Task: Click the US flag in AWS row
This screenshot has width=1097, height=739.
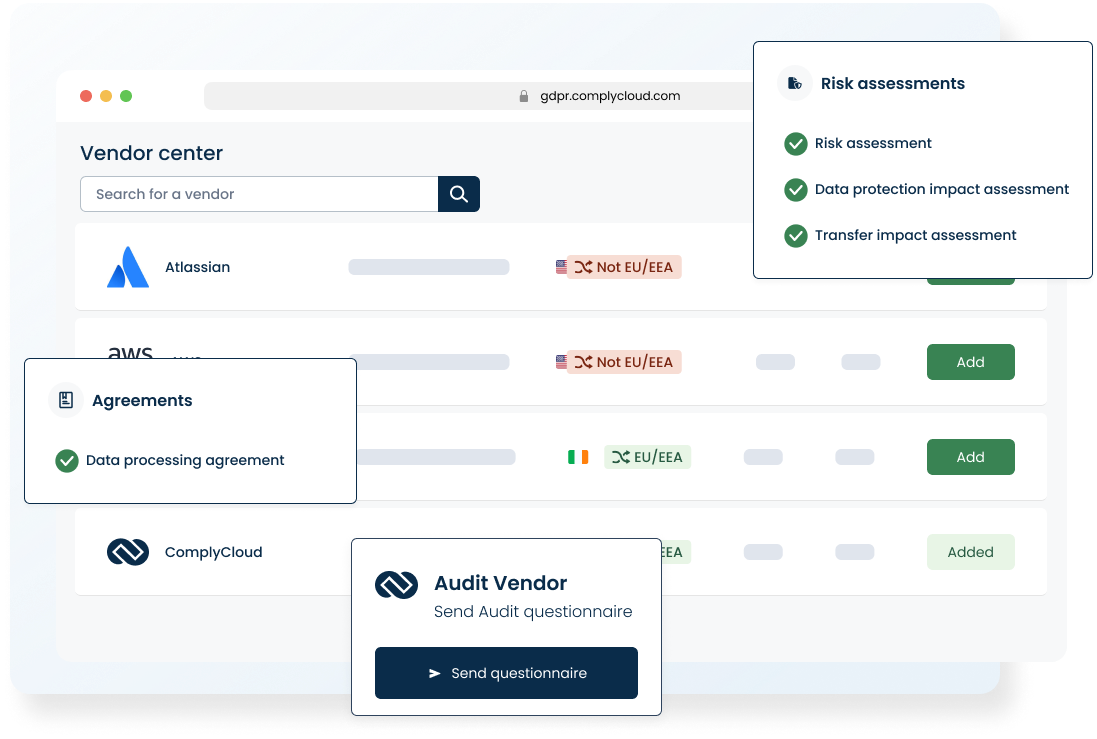Action: click(x=561, y=362)
